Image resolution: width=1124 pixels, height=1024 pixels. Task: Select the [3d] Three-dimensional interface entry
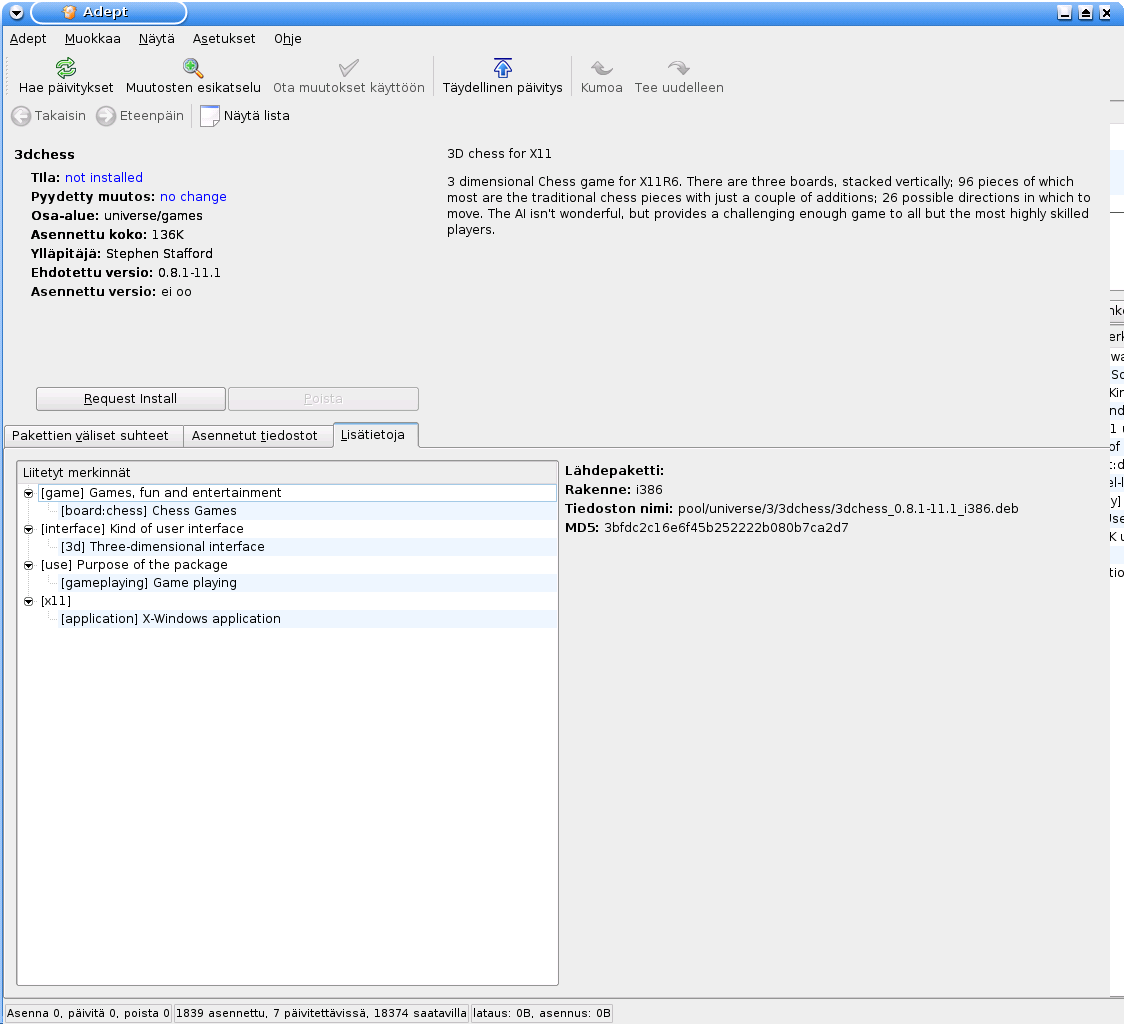(162, 547)
